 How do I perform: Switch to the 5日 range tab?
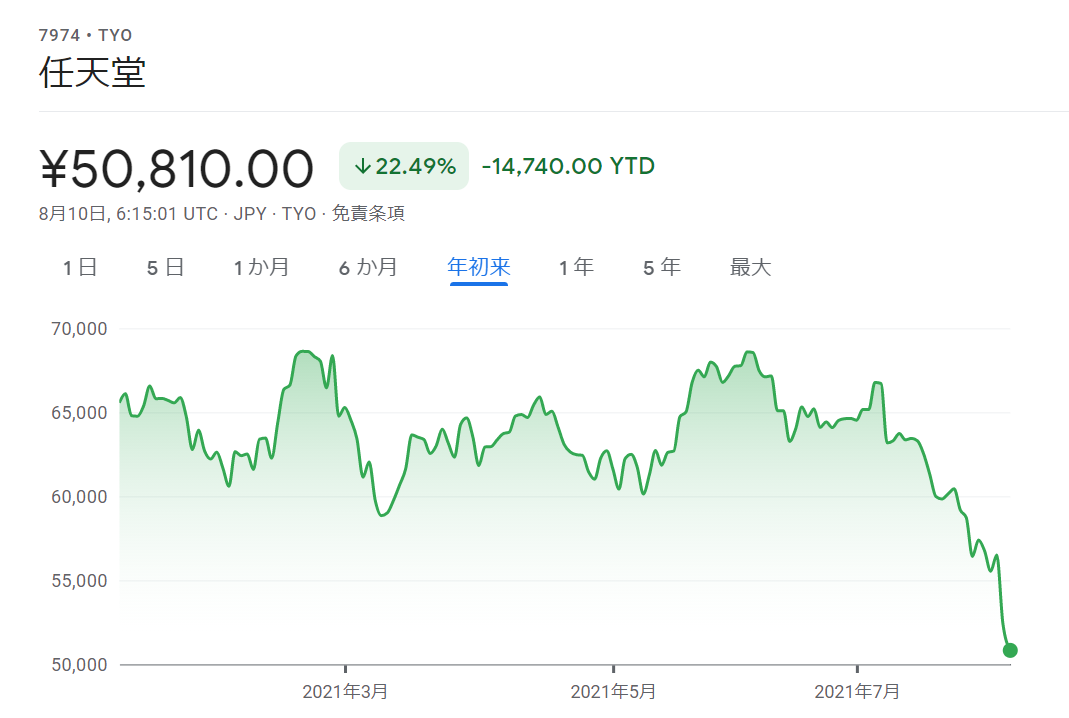(165, 267)
